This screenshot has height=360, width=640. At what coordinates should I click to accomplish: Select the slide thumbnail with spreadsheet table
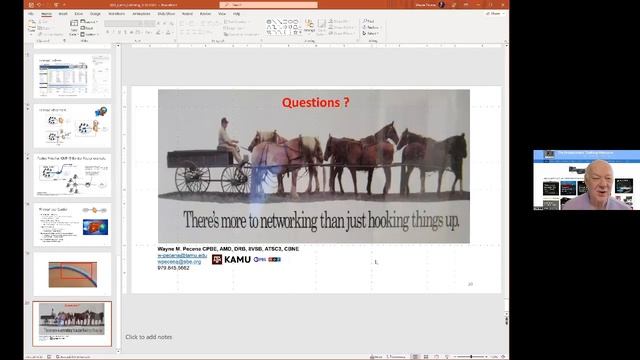[72, 76]
